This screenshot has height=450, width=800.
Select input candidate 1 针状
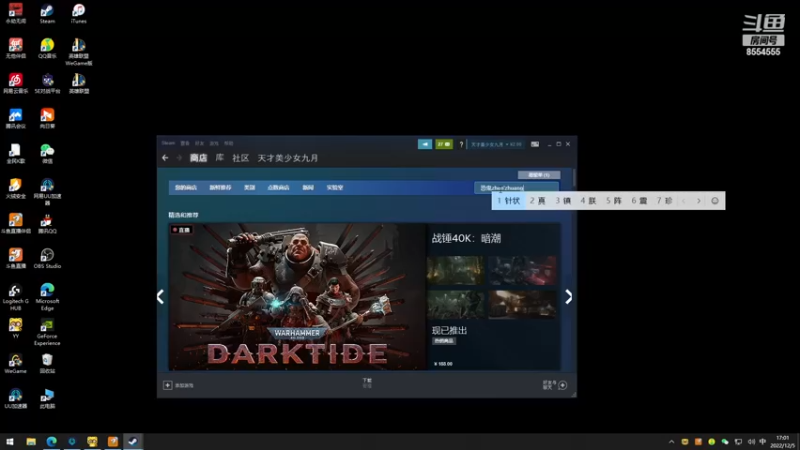click(x=509, y=201)
